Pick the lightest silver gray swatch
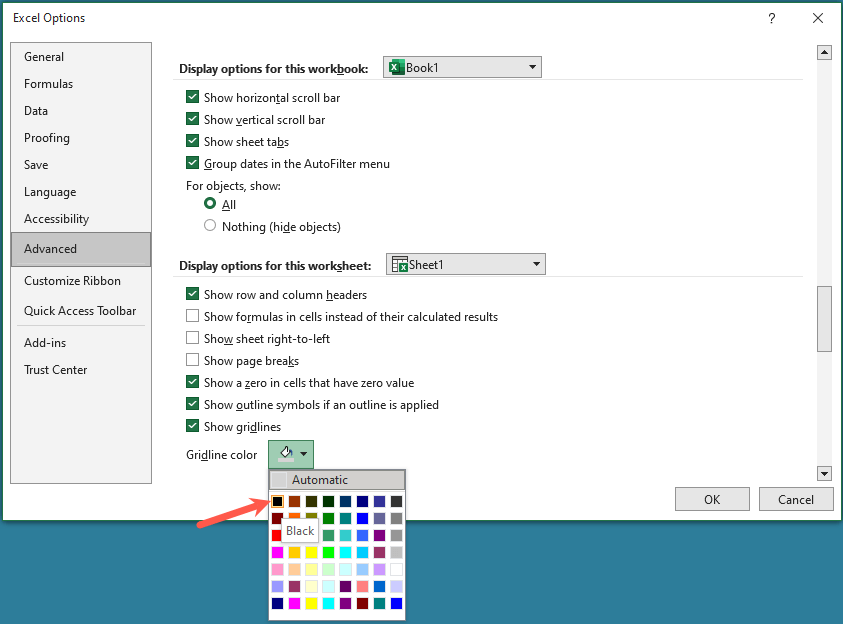This screenshot has height=624, width=843. coord(397,553)
